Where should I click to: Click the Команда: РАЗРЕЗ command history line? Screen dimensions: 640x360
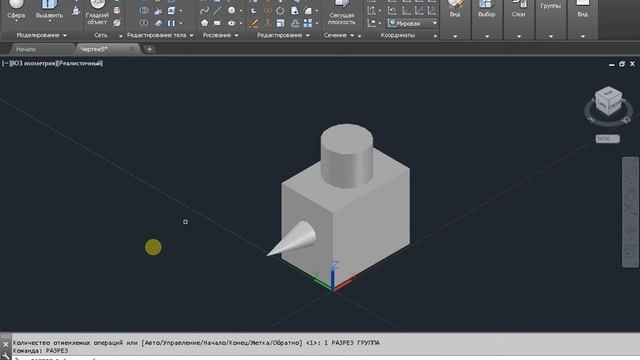(41, 351)
